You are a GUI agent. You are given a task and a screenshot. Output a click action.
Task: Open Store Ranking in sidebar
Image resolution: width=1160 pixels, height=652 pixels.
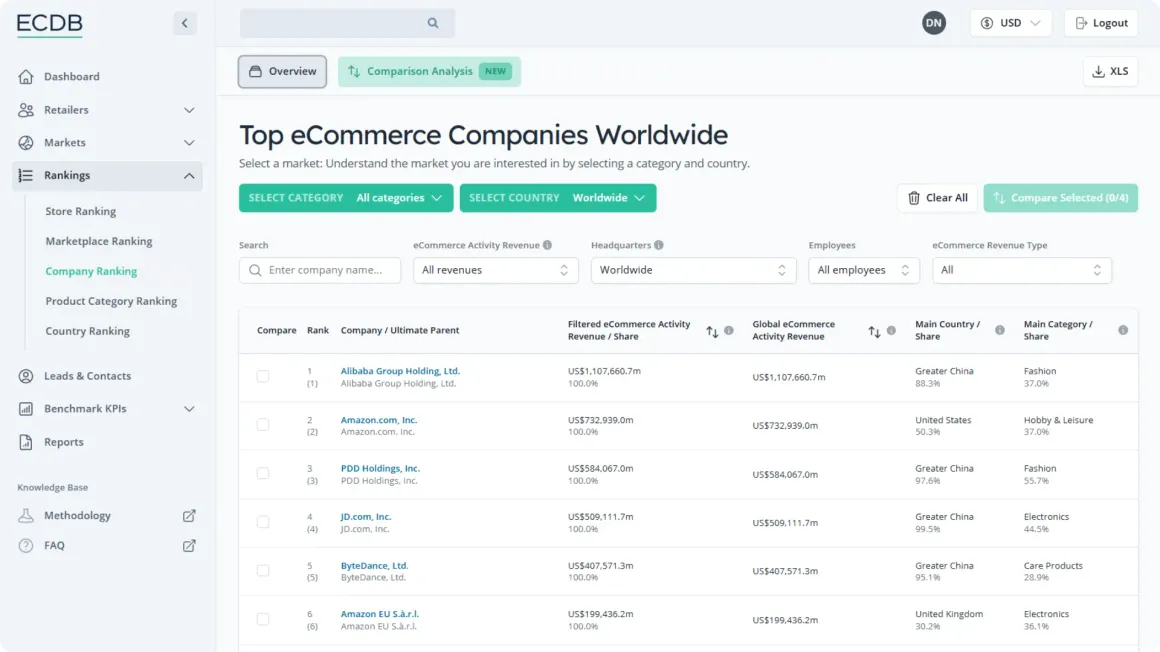pos(81,211)
